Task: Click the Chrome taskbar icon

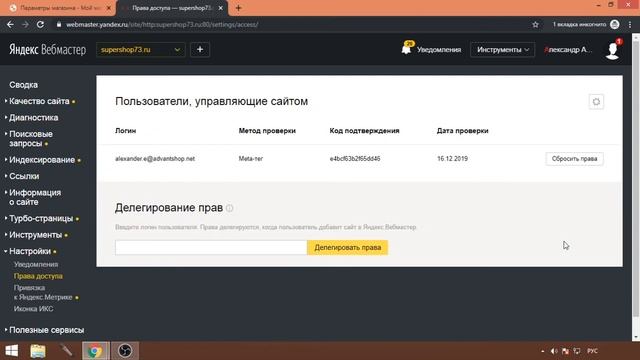Action: click(x=95, y=351)
